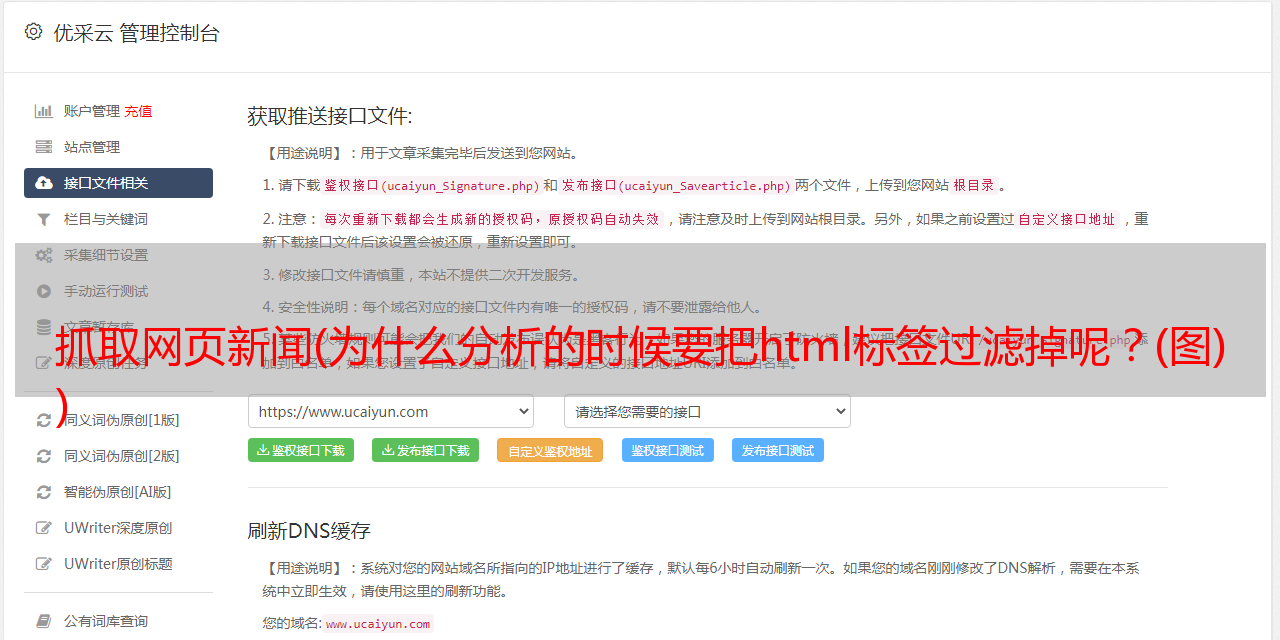Click the play circle icon for 手动运行测试

coord(44,291)
